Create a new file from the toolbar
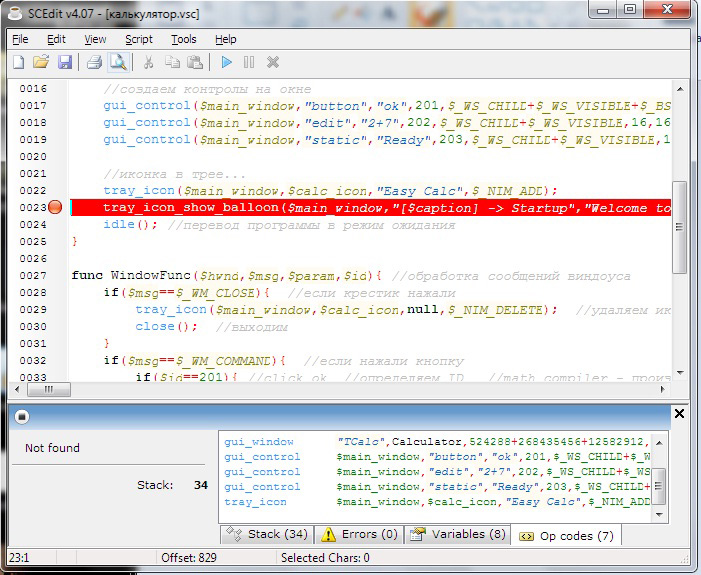701x575 pixels. 19,62
